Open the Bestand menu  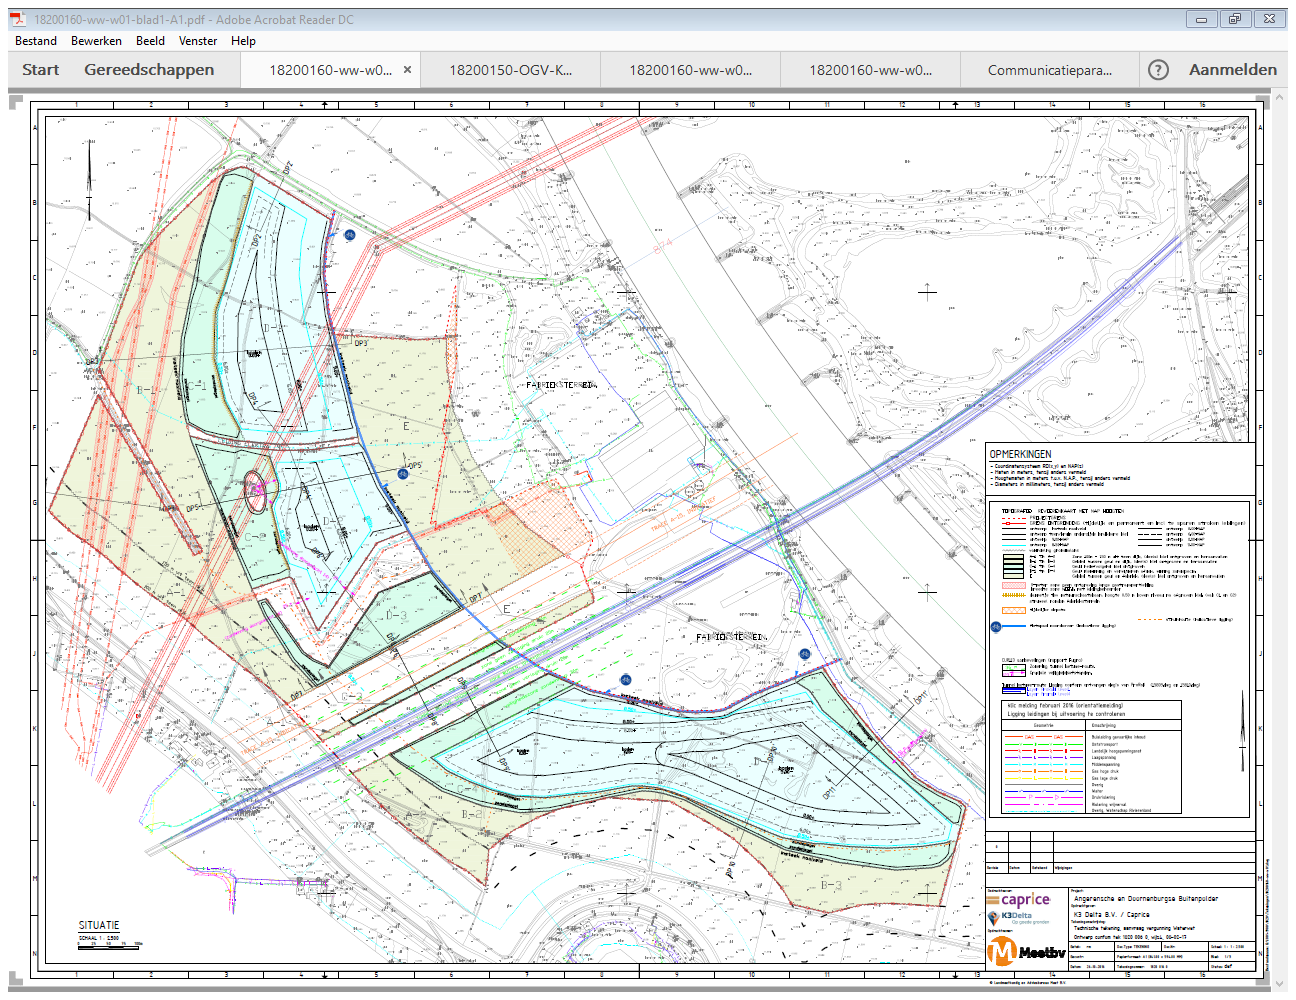pyautogui.click(x=36, y=41)
